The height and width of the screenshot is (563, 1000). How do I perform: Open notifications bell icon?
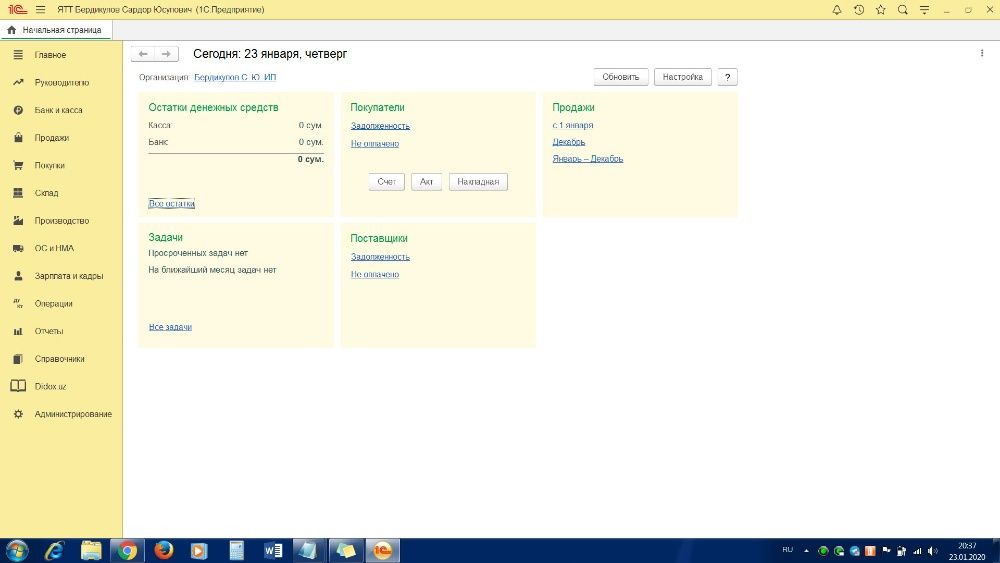(x=837, y=10)
